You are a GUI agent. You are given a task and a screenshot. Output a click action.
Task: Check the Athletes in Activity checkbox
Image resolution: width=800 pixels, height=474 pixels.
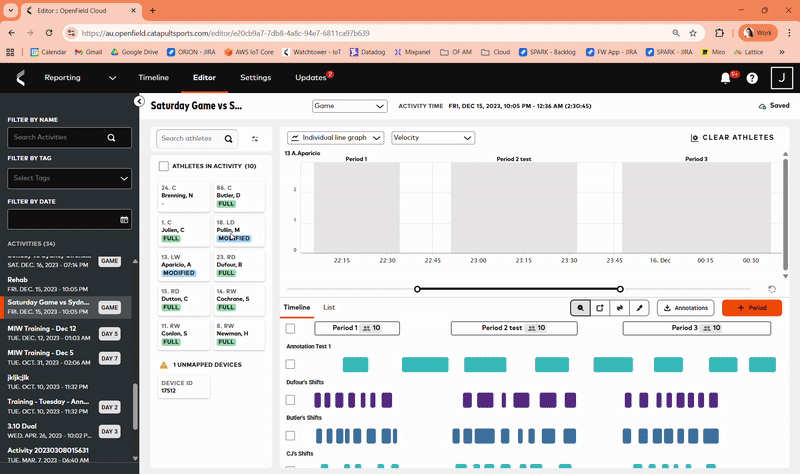pos(164,166)
